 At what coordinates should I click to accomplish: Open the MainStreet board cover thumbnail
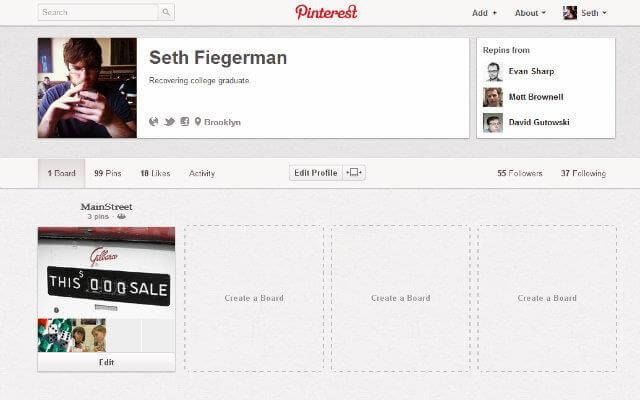pos(107,273)
